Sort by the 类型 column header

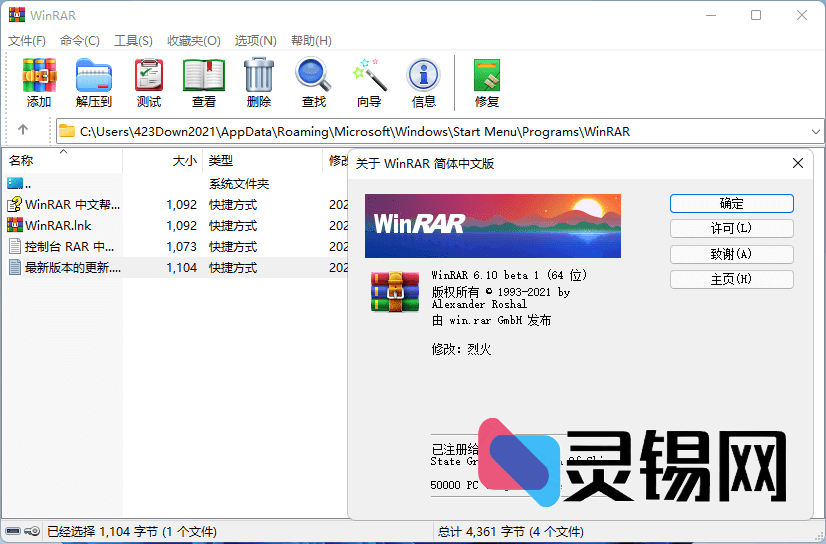pos(262,161)
